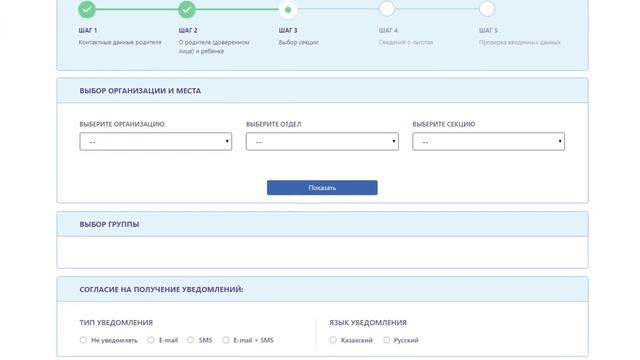The image size is (640, 360).
Task: Choose 'Русский' notification language
Action: (387, 340)
